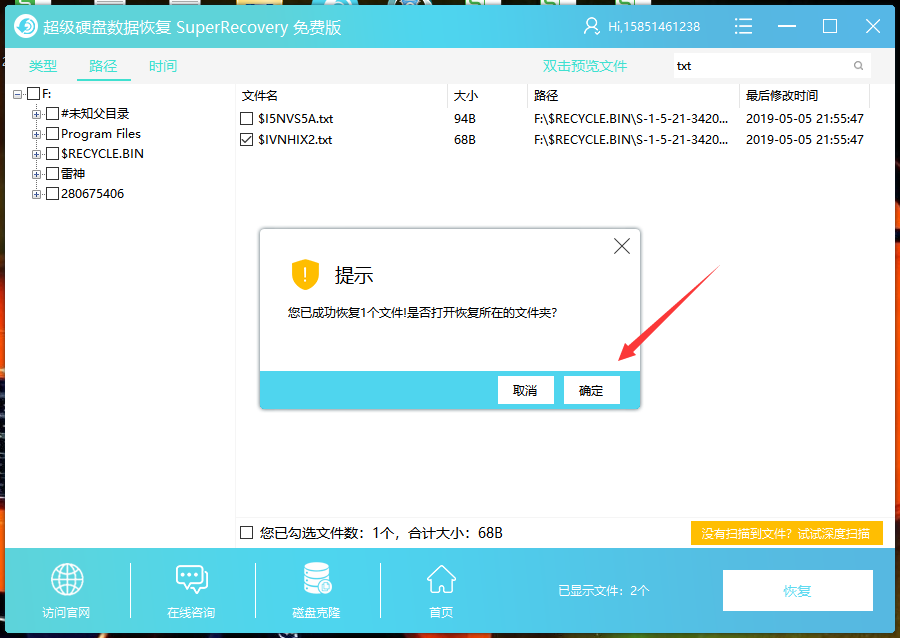Select the $RECYCLE.BIN tree label
Image resolution: width=900 pixels, height=638 pixels.
pyautogui.click(x=102, y=154)
